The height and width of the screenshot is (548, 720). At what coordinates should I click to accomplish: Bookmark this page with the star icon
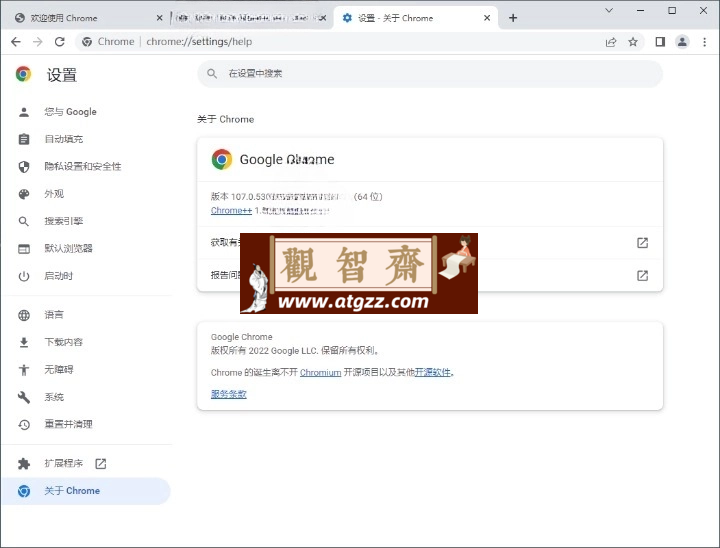pyautogui.click(x=633, y=42)
